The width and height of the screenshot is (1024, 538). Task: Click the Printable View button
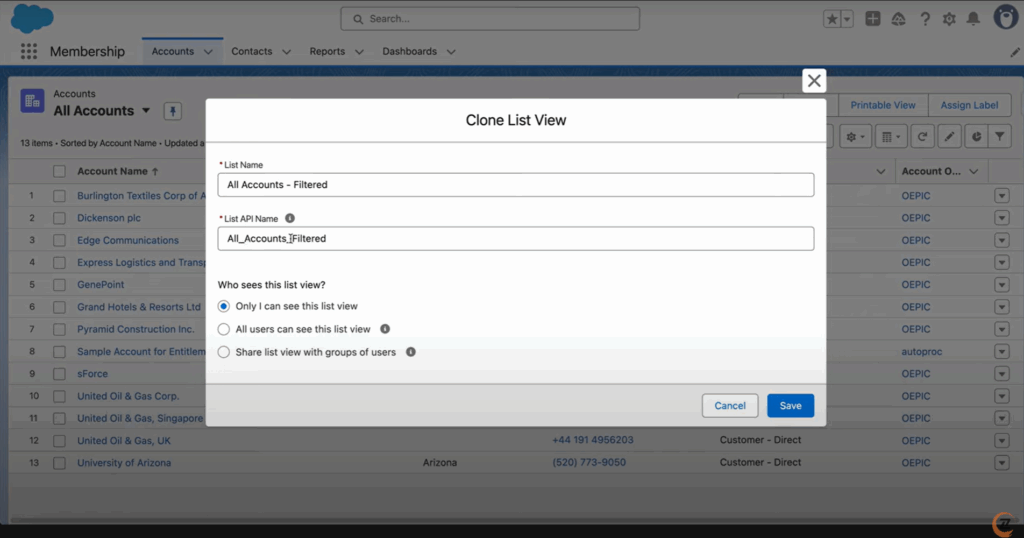(882, 105)
